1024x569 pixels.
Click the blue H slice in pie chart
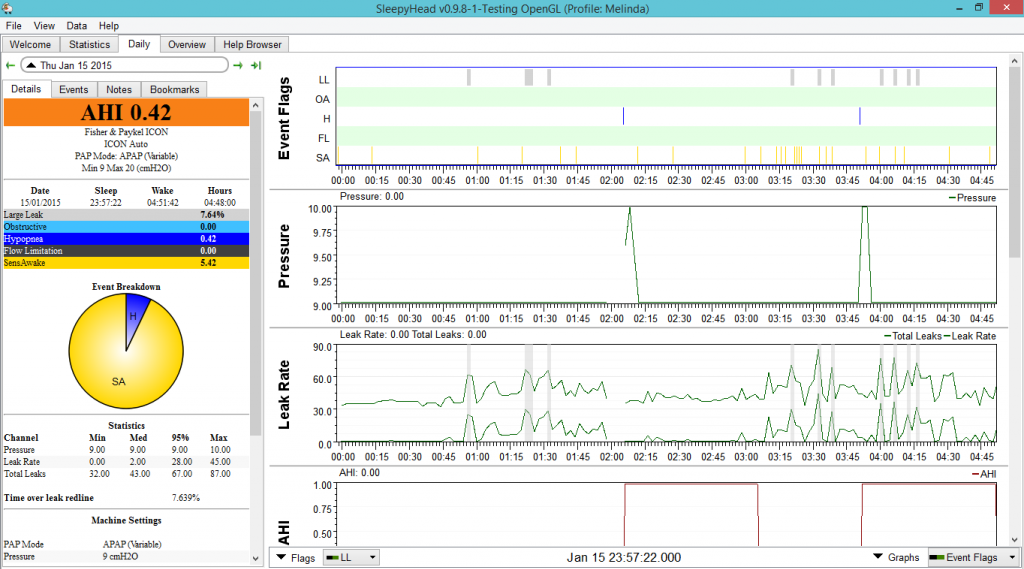coord(135,314)
